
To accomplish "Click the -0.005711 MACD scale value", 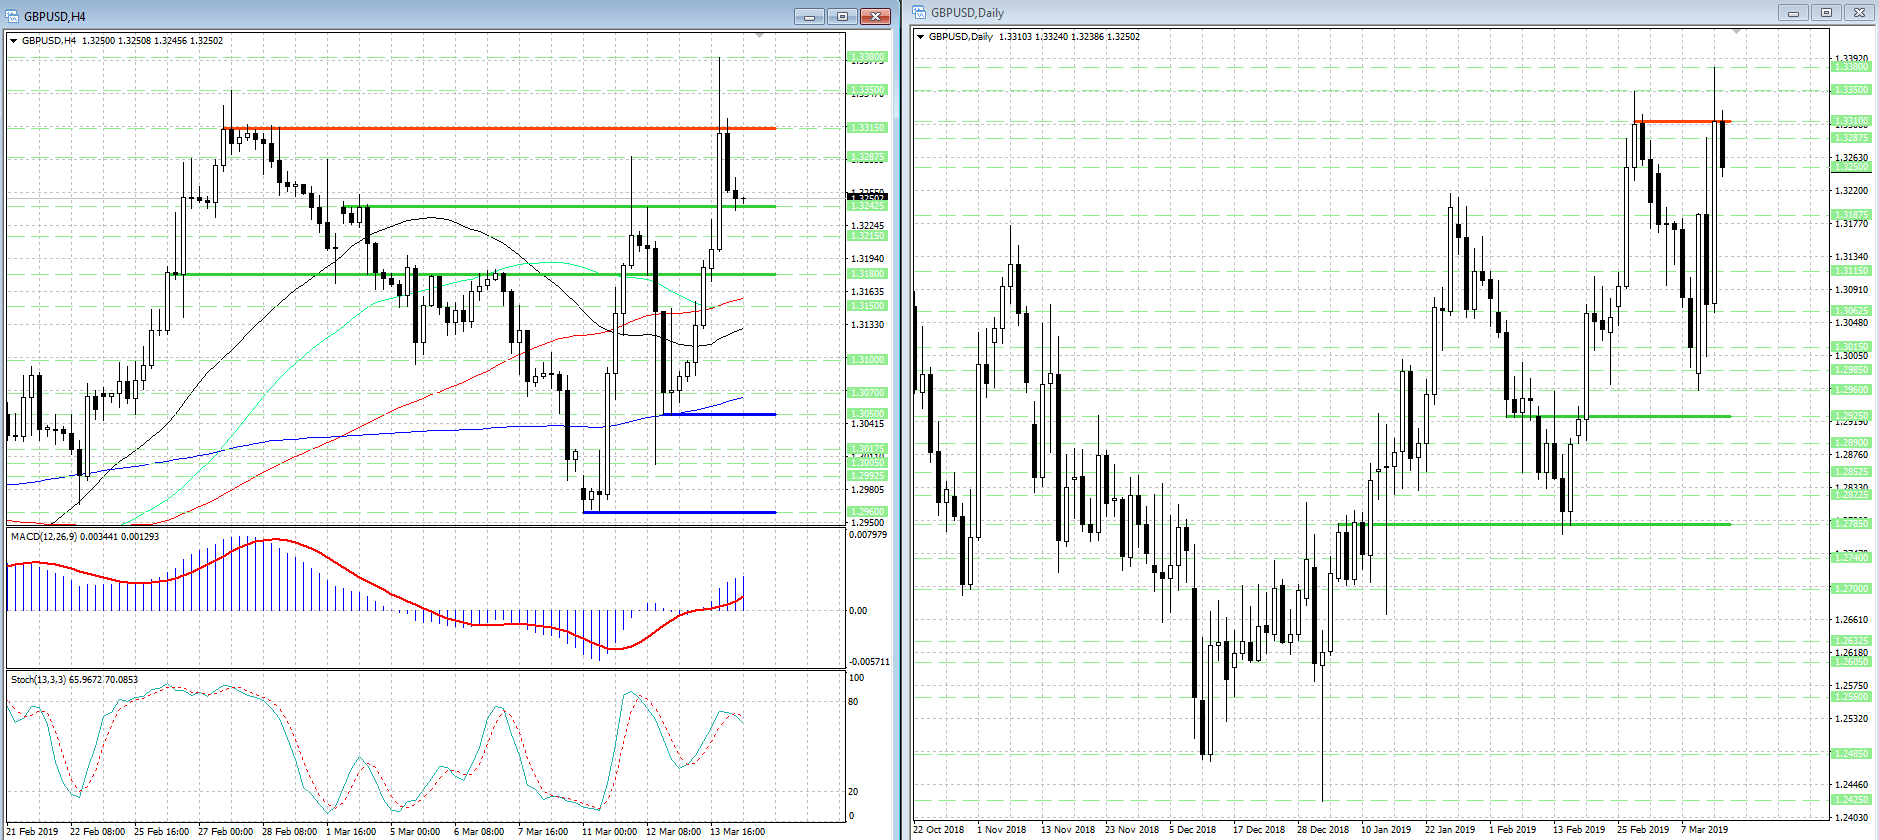I will tap(869, 662).
